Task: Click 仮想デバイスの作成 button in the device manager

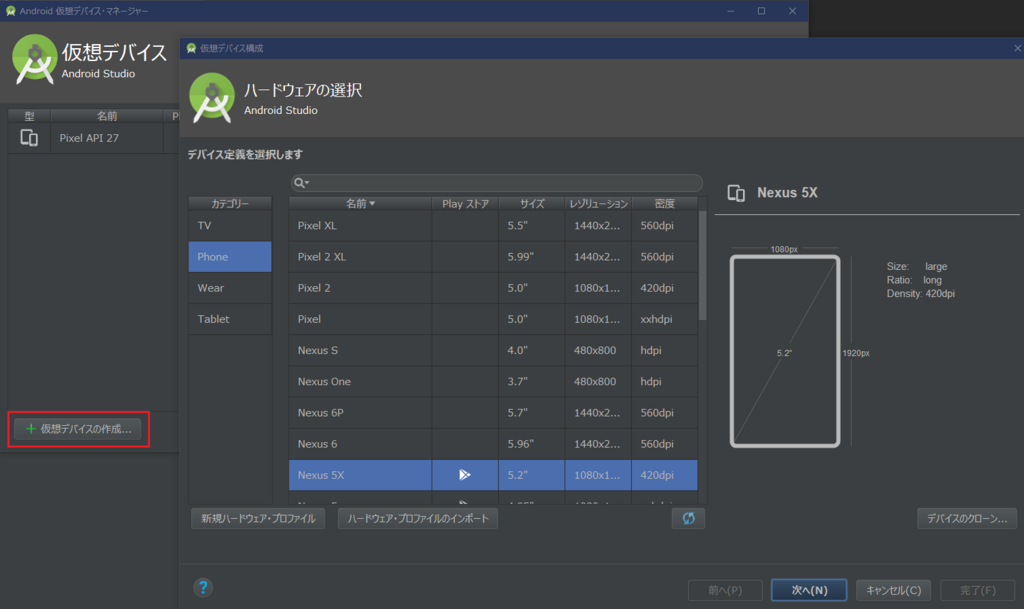Action: (x=78, y=429)
